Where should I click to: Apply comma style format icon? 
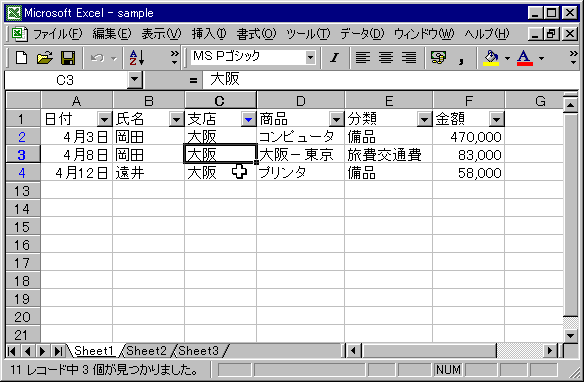(x=461, y=58)
